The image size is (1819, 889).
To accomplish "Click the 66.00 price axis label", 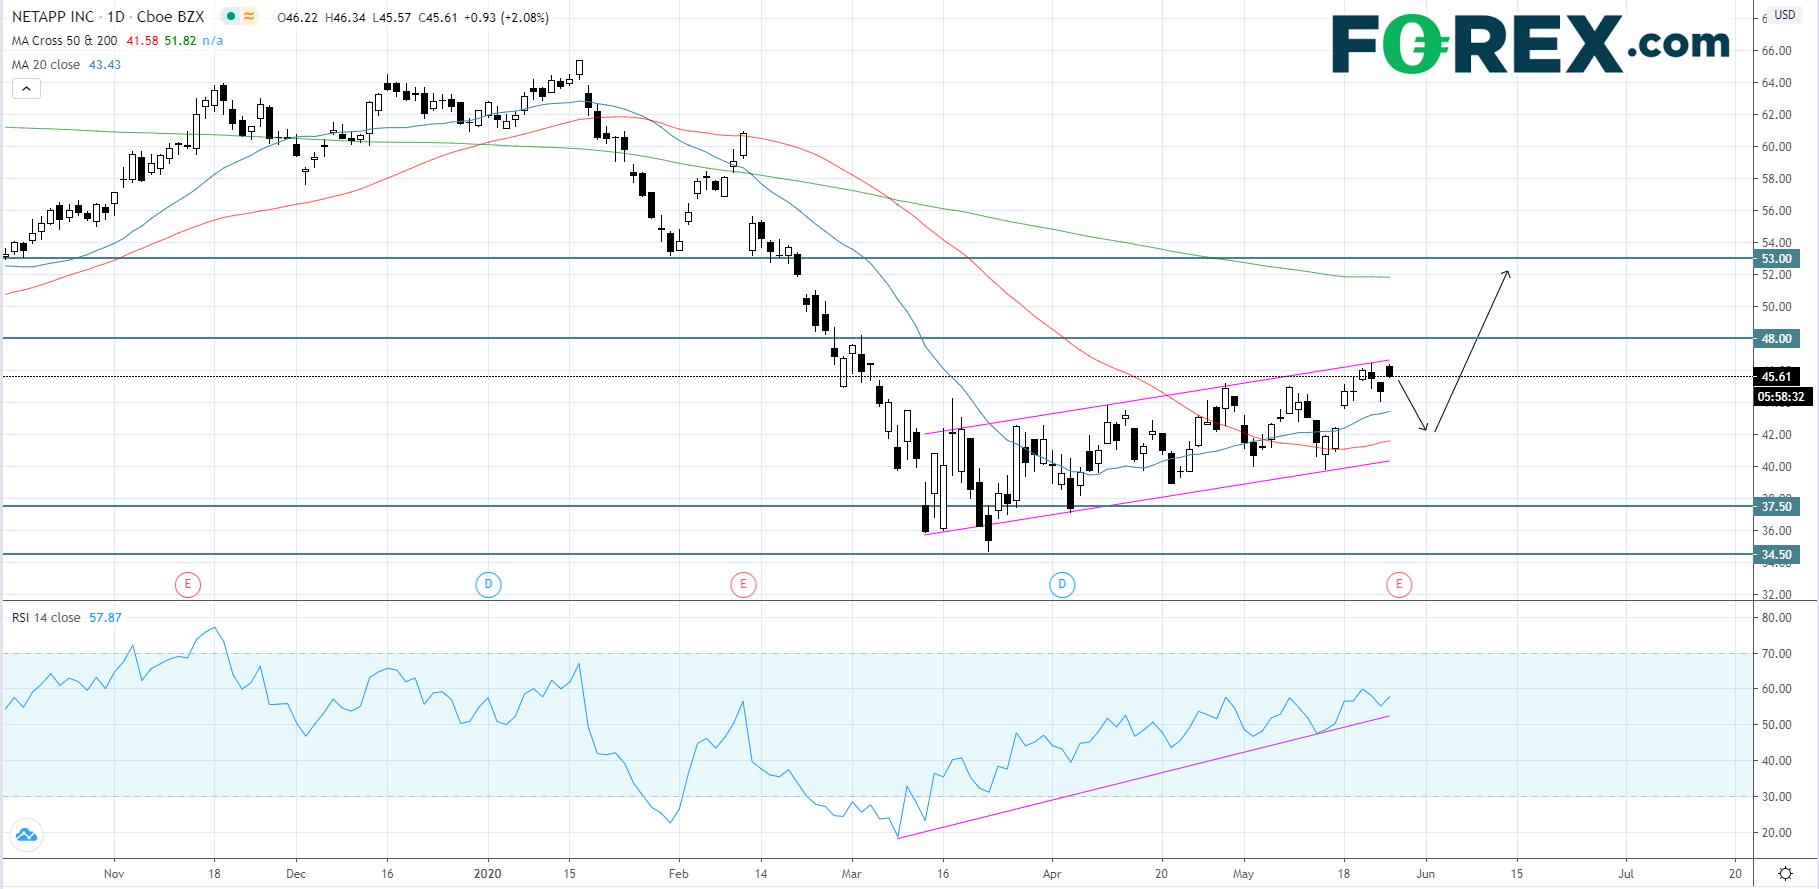I will tap(1776, 51).
